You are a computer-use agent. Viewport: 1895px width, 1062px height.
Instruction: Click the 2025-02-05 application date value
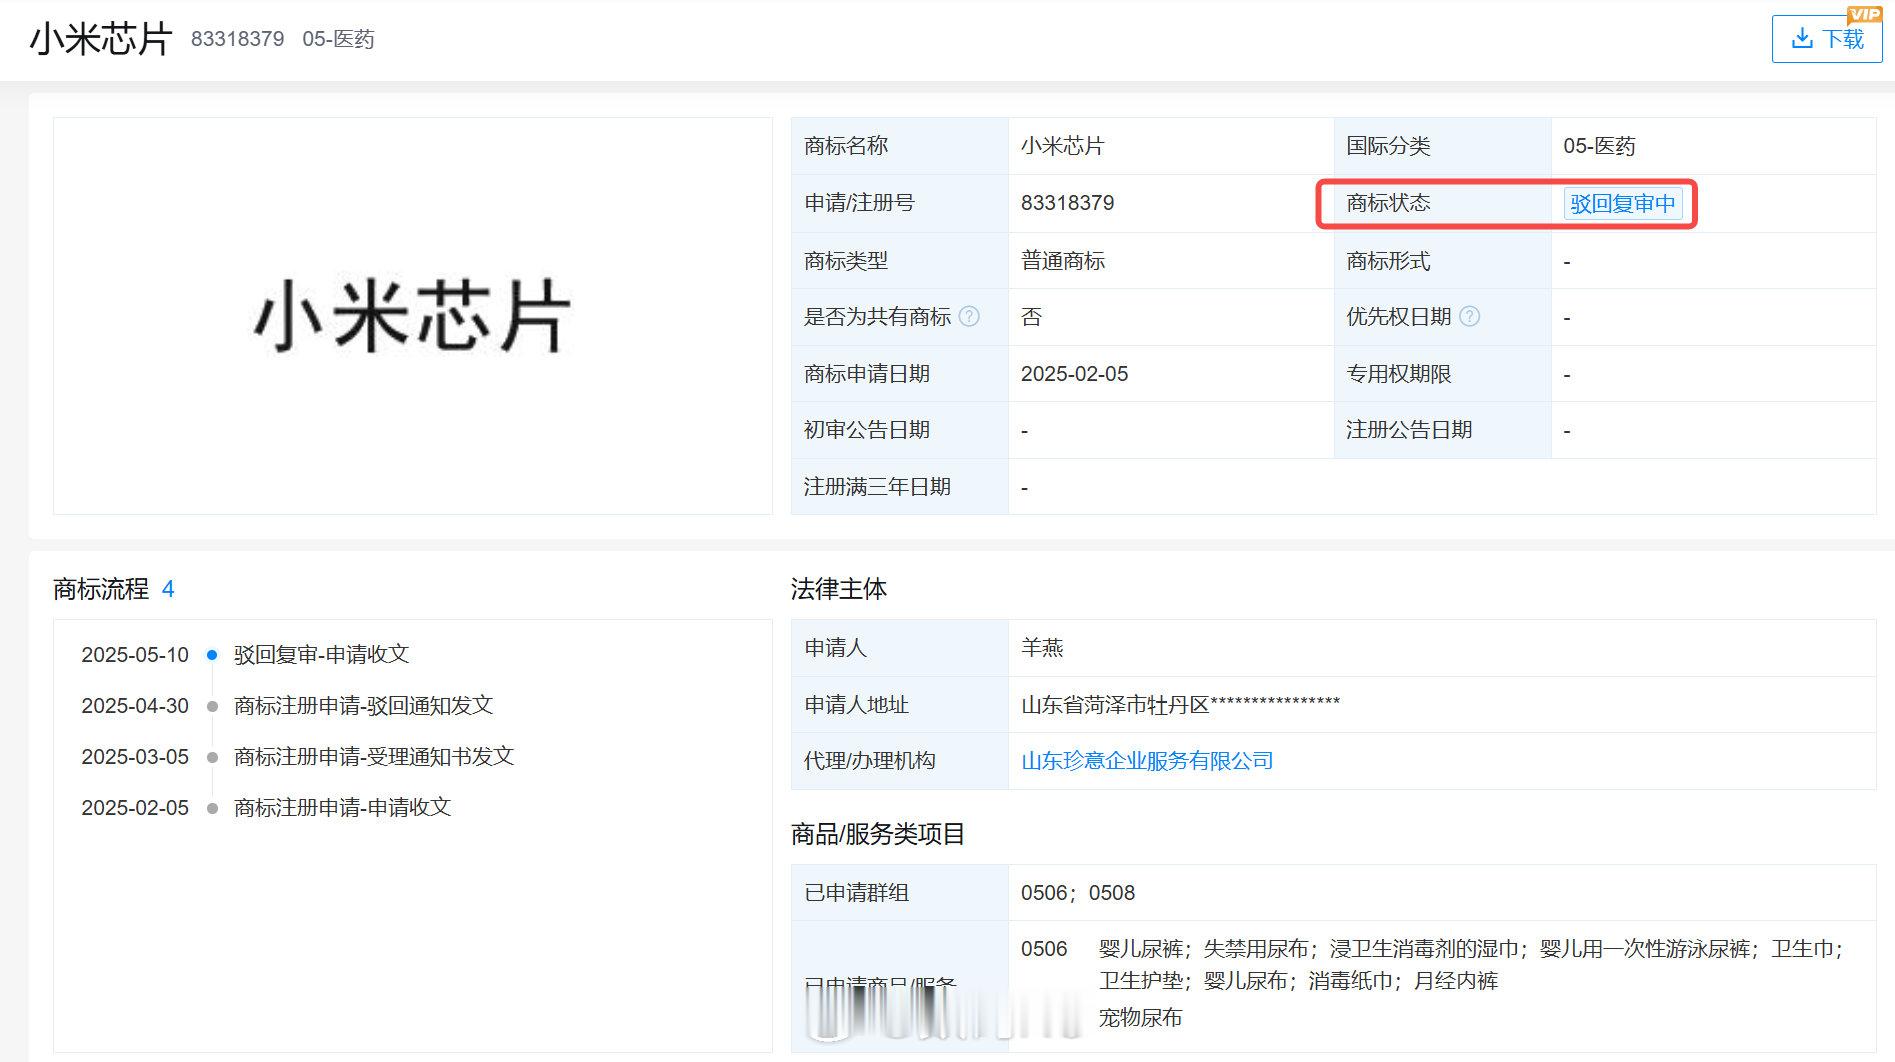[1075, 374]
